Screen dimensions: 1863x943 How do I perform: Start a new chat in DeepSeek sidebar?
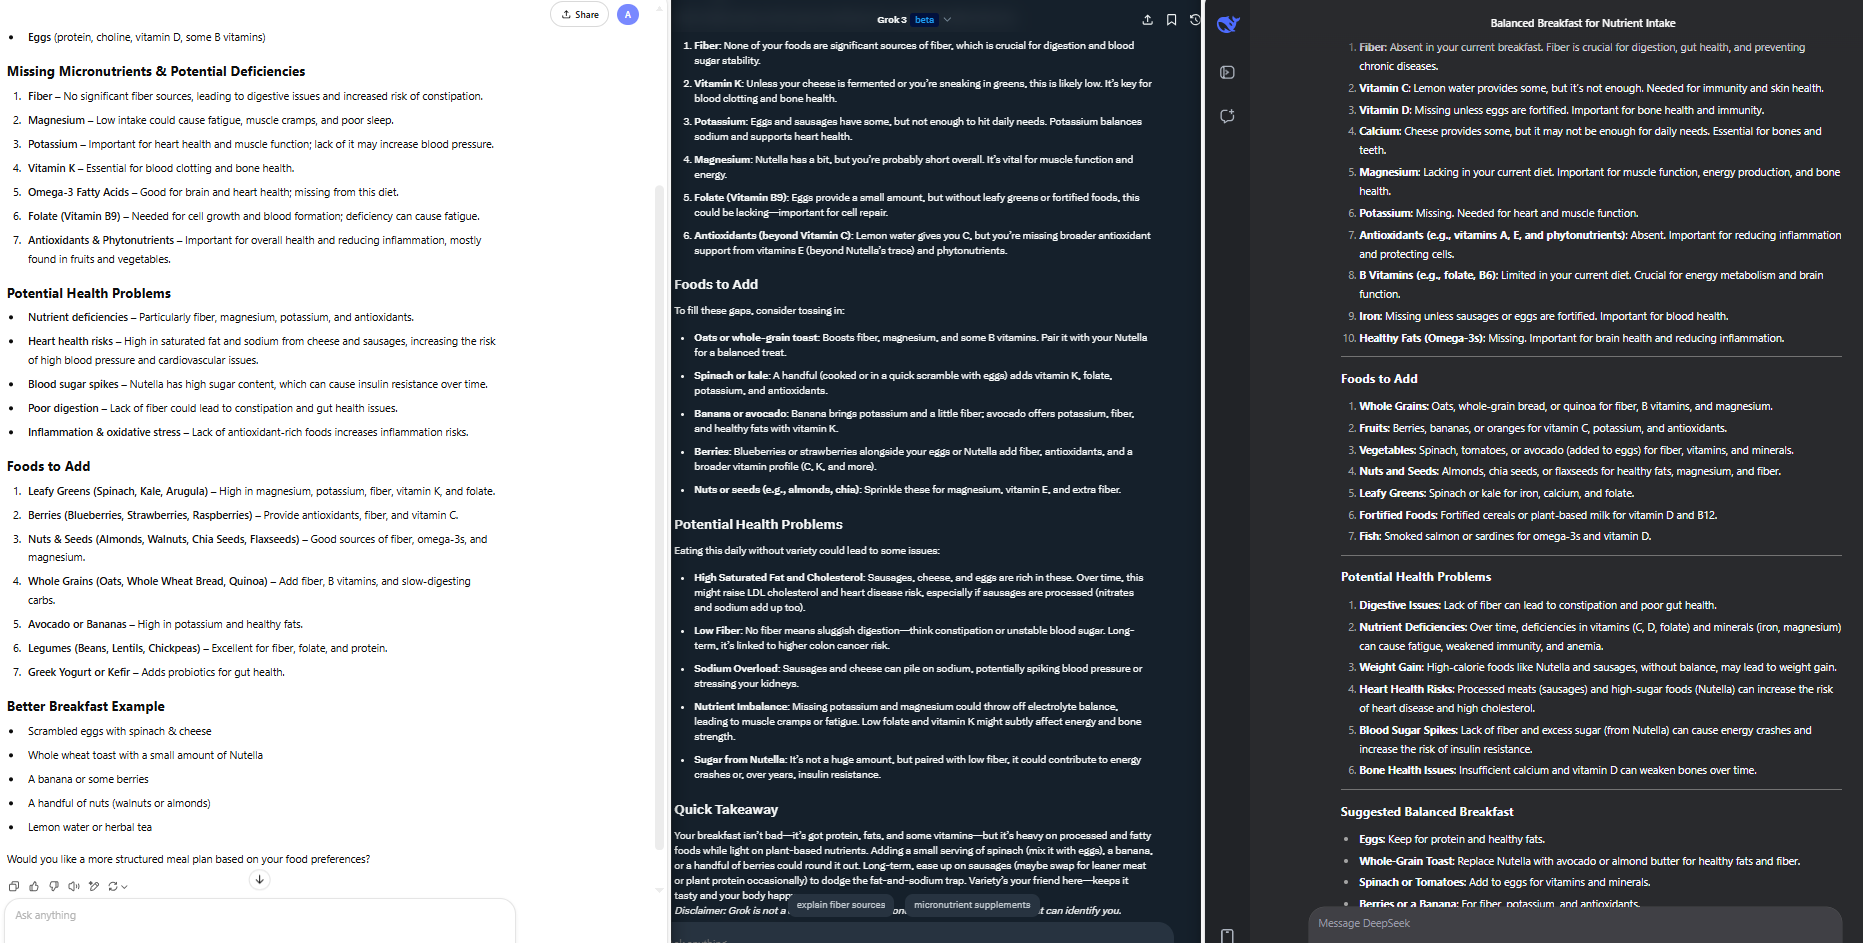pos(1228,116)
